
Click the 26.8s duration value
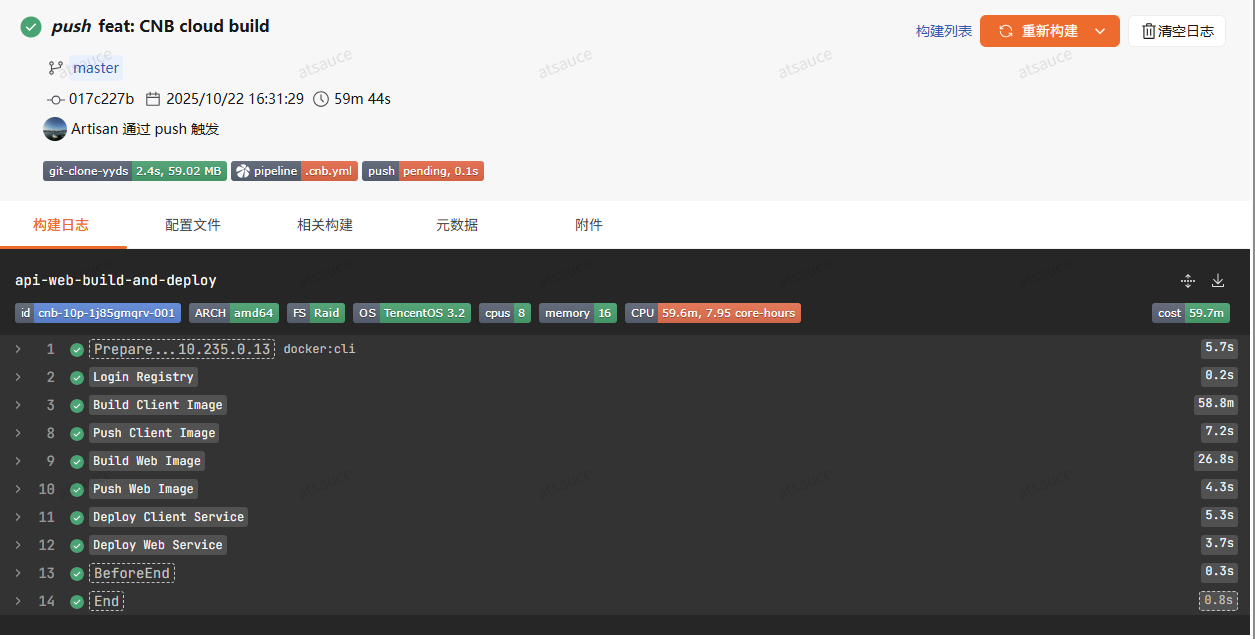click(1216, 460)
